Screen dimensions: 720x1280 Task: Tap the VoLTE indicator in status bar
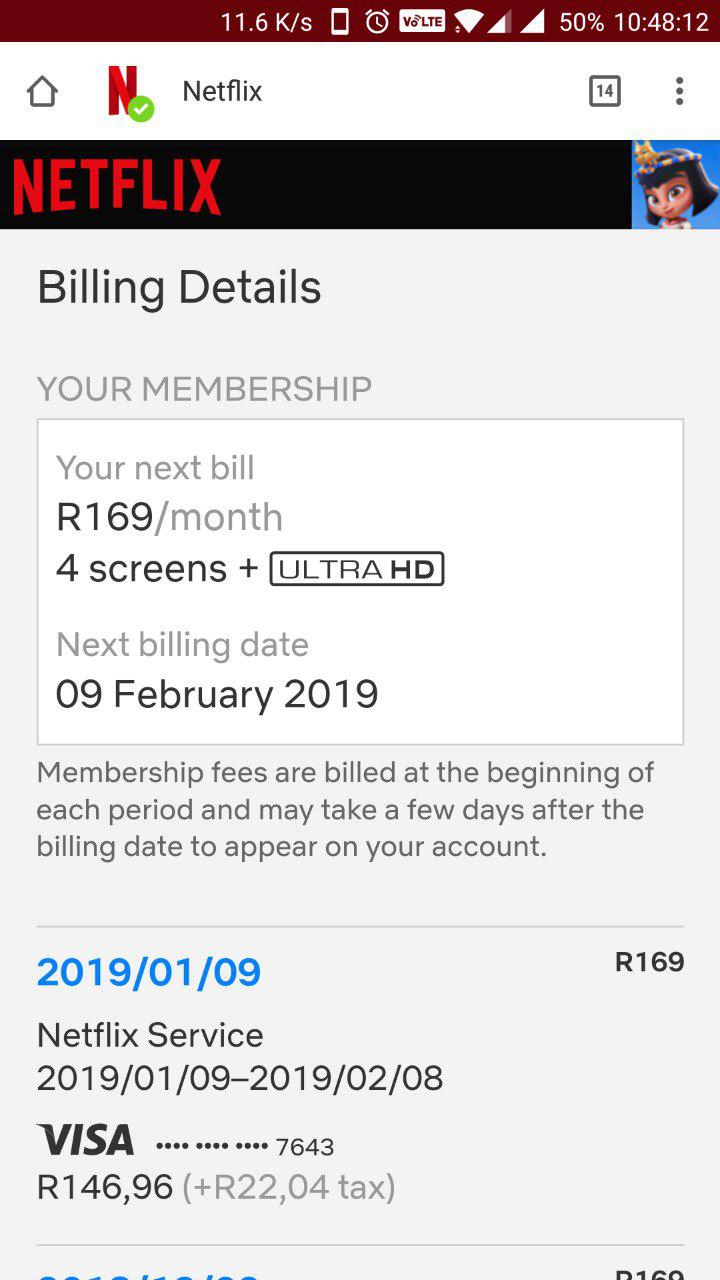[x=422, y=21]
